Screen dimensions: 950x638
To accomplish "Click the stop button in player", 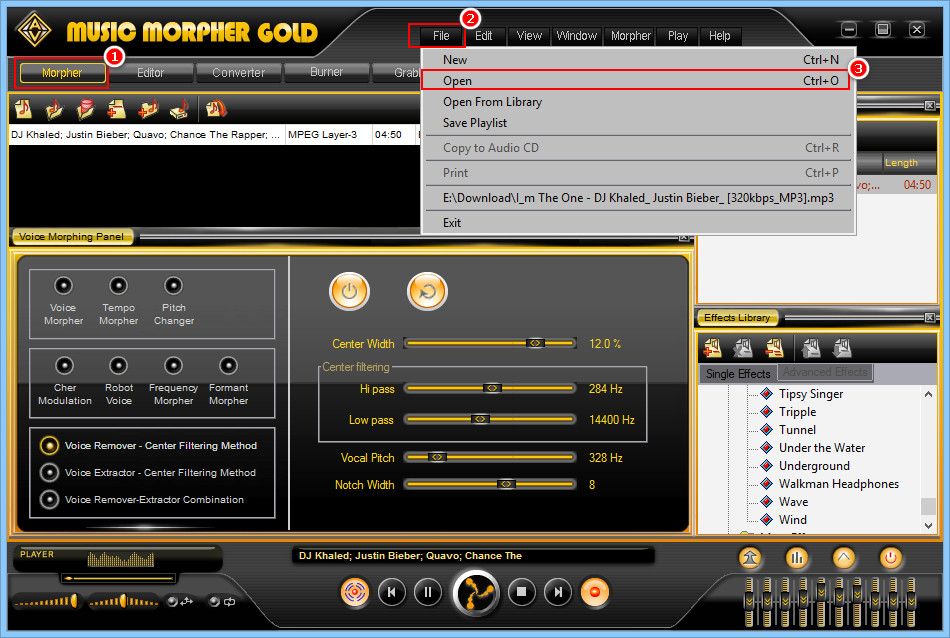I will tap(521, 592).
